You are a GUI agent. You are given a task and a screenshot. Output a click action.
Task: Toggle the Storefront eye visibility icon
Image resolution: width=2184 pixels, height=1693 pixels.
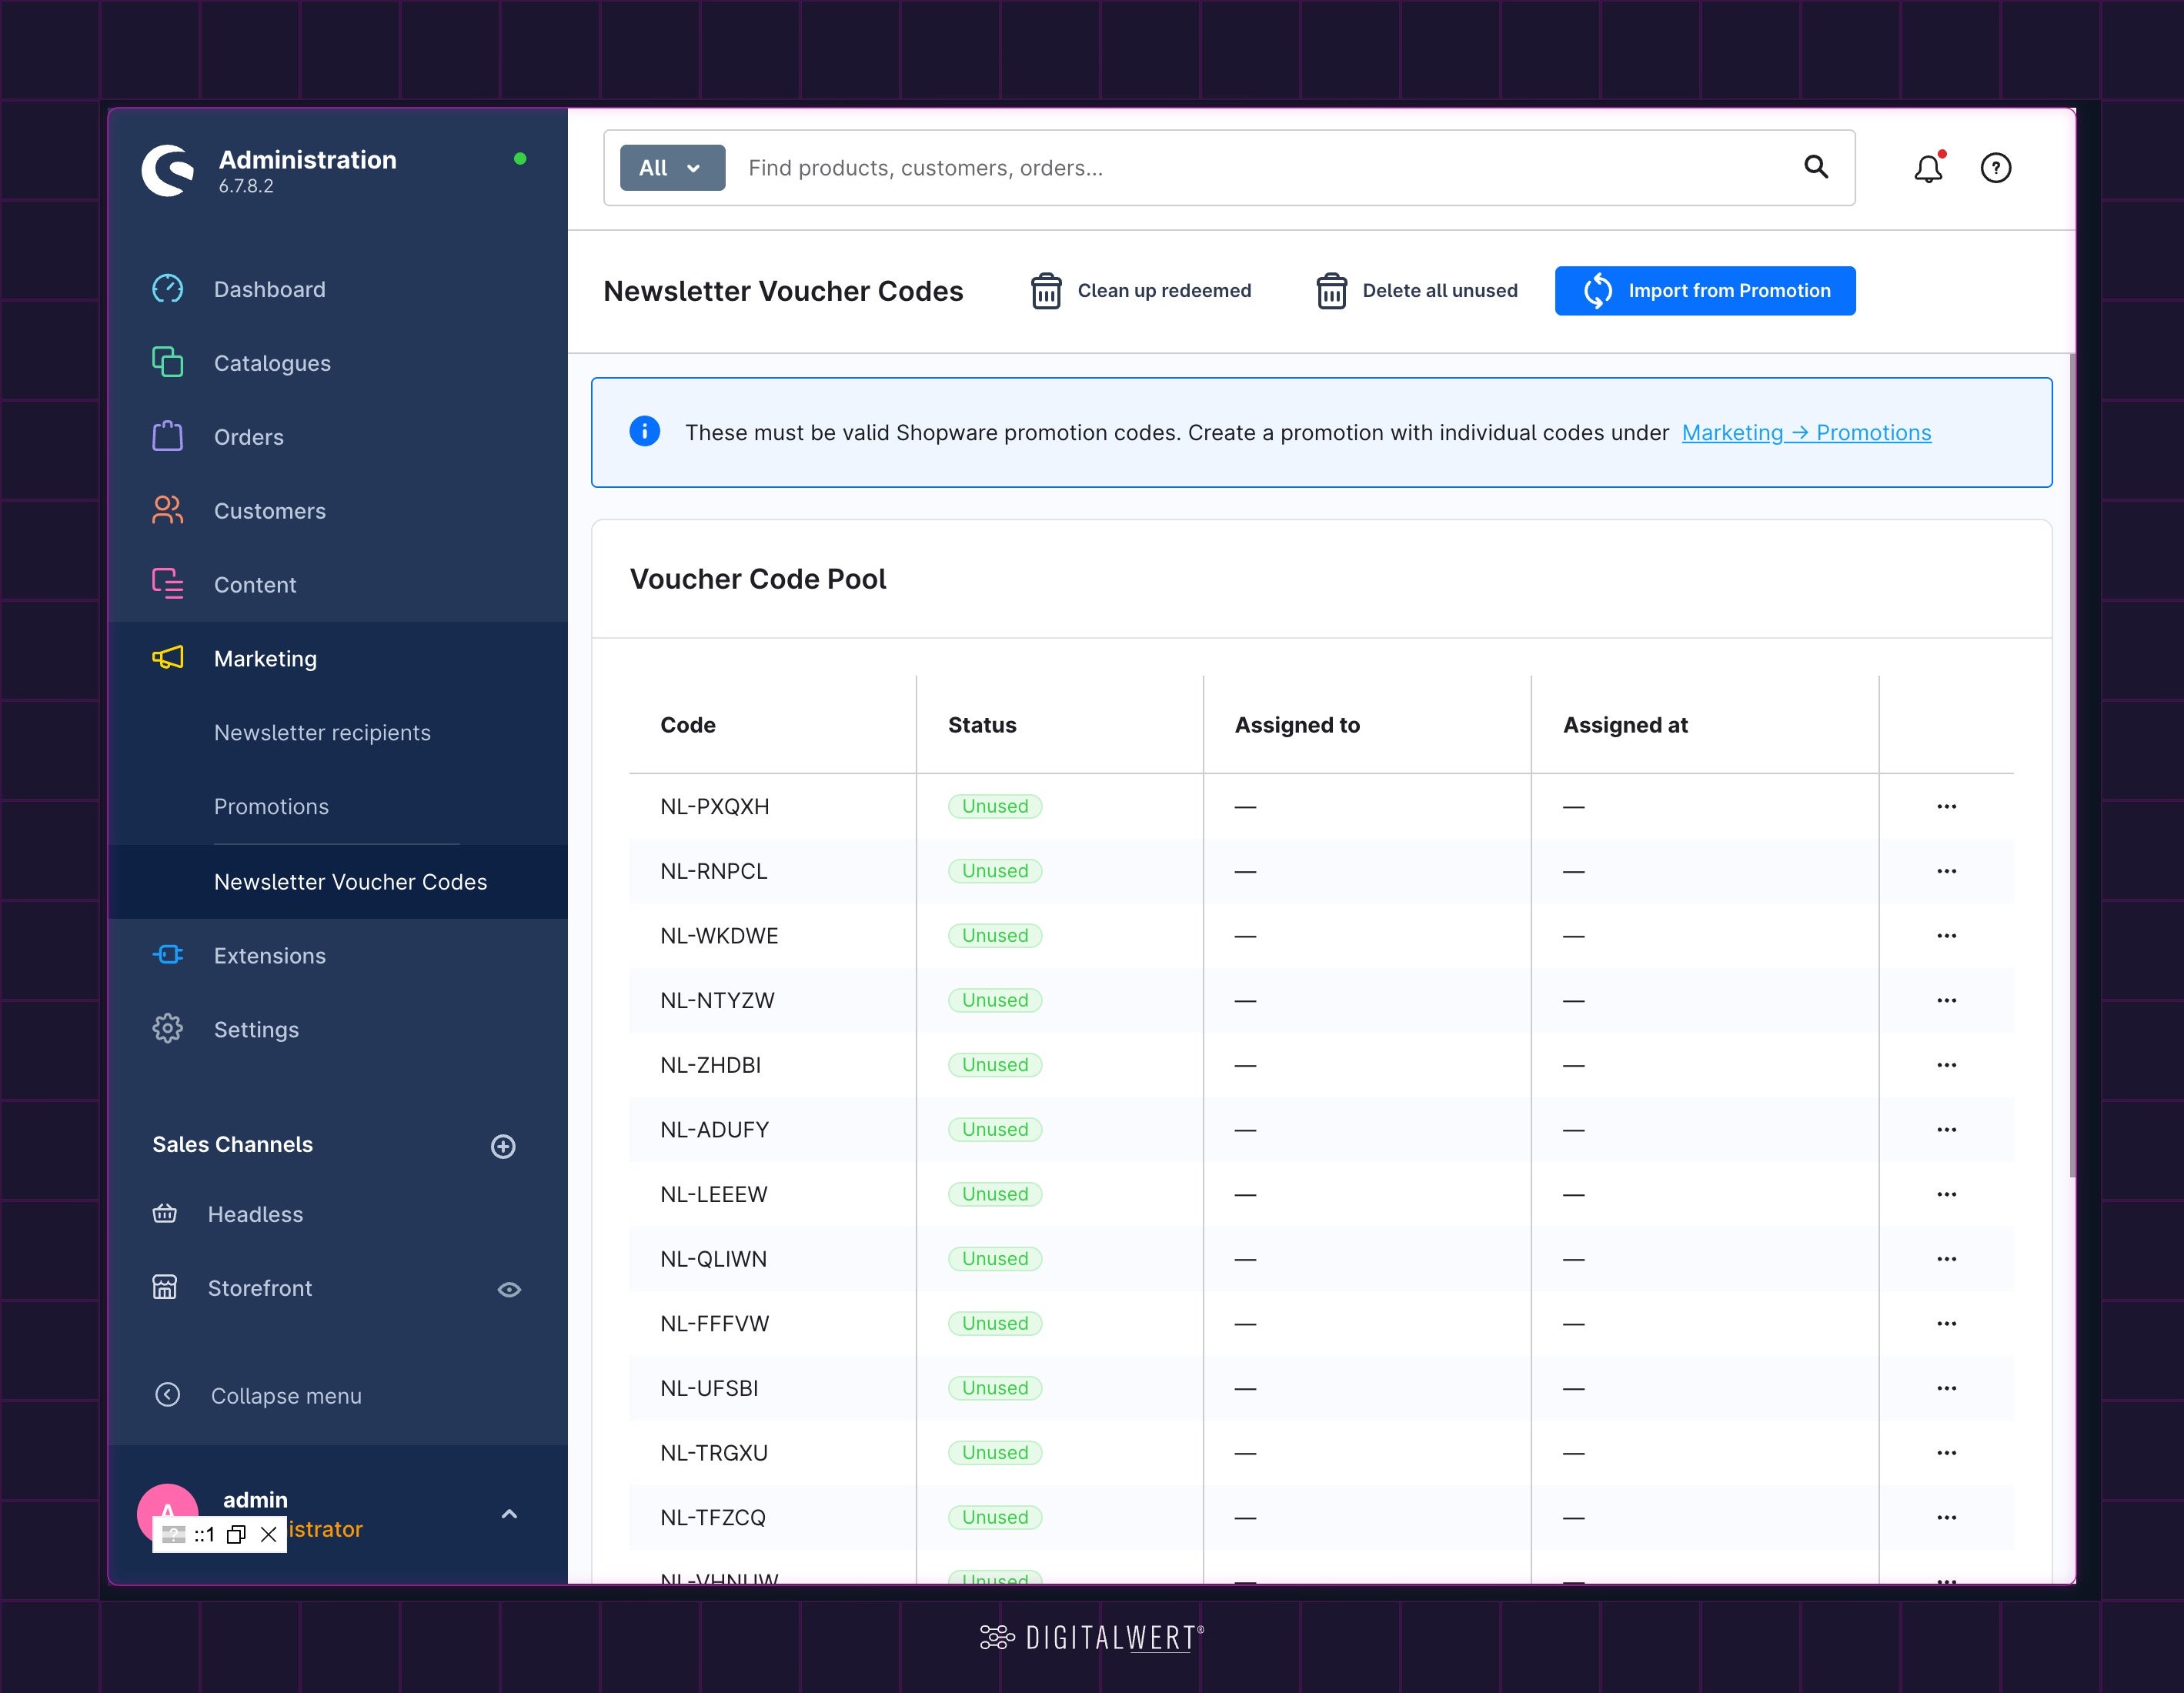509,1289
